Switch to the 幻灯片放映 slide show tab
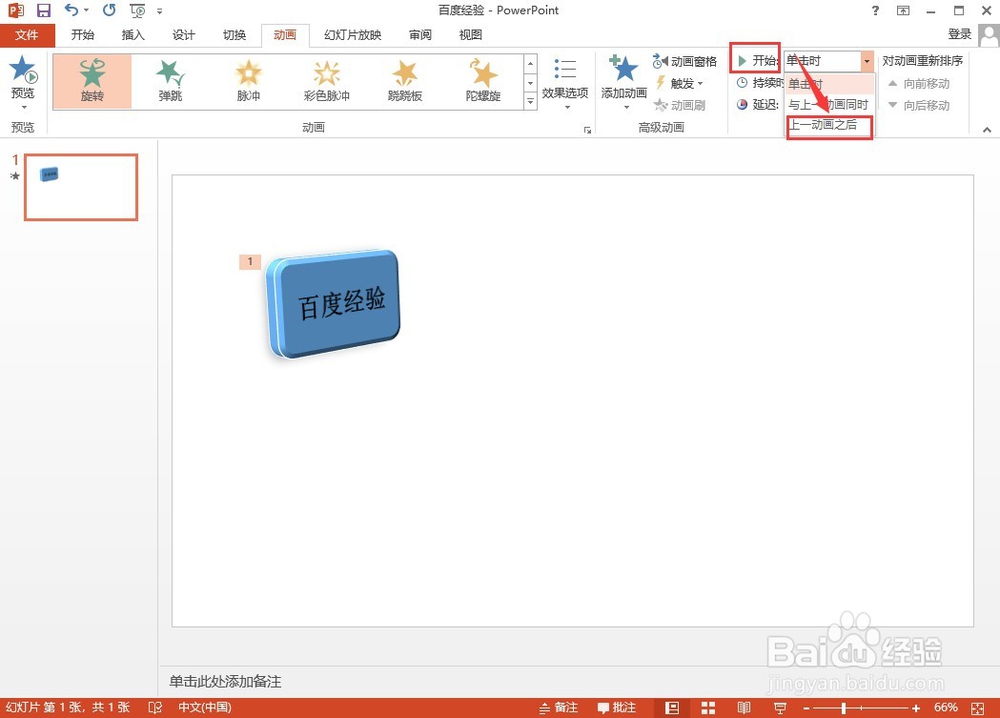Viewport: 1000px width, 718px height. click(x=353, y=35)
